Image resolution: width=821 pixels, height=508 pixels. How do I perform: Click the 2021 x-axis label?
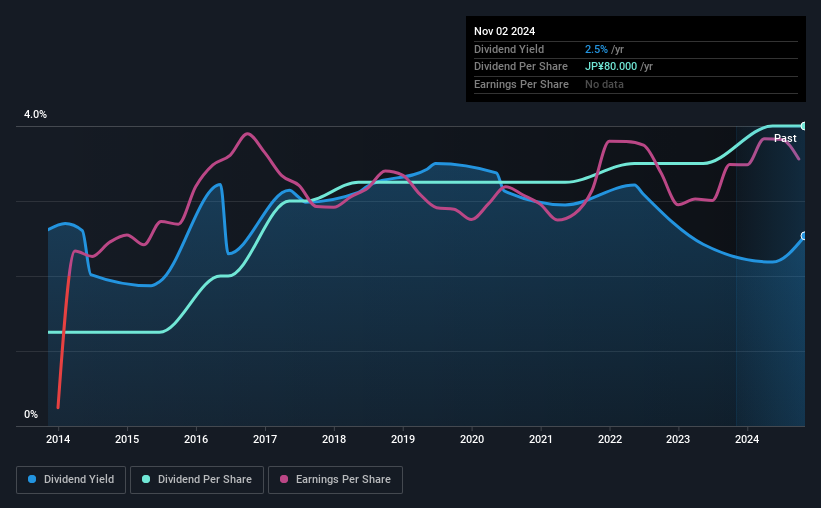541,439
